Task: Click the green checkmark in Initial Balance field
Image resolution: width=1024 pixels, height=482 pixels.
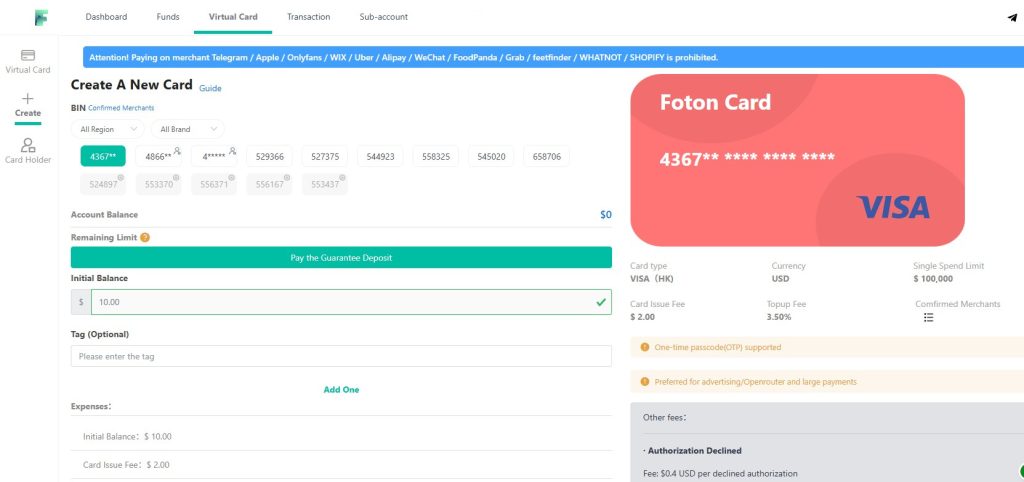Action: tap(601, 302)
